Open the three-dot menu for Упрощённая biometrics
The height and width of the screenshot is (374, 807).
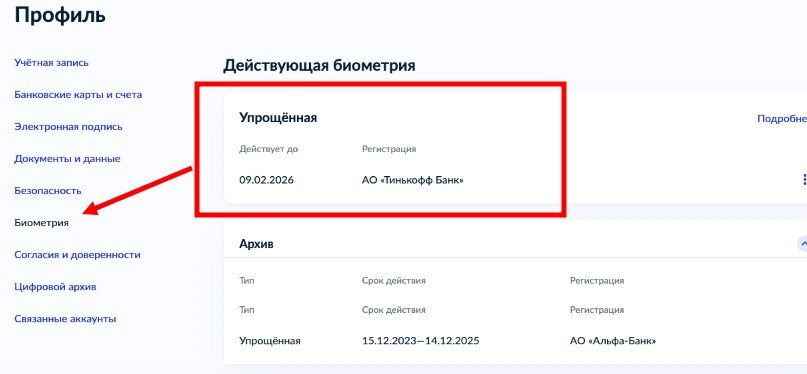804,180
